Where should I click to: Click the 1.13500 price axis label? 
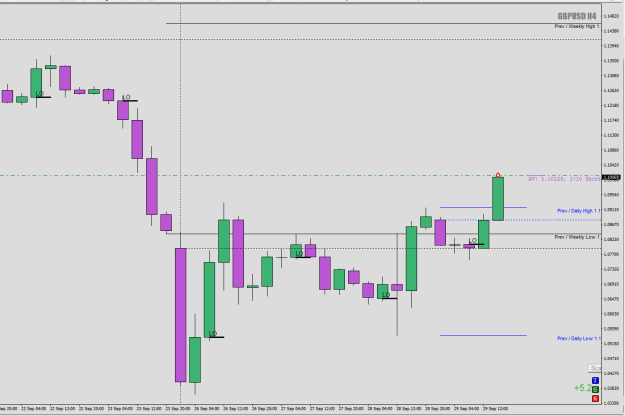click(x=611, y=61)
